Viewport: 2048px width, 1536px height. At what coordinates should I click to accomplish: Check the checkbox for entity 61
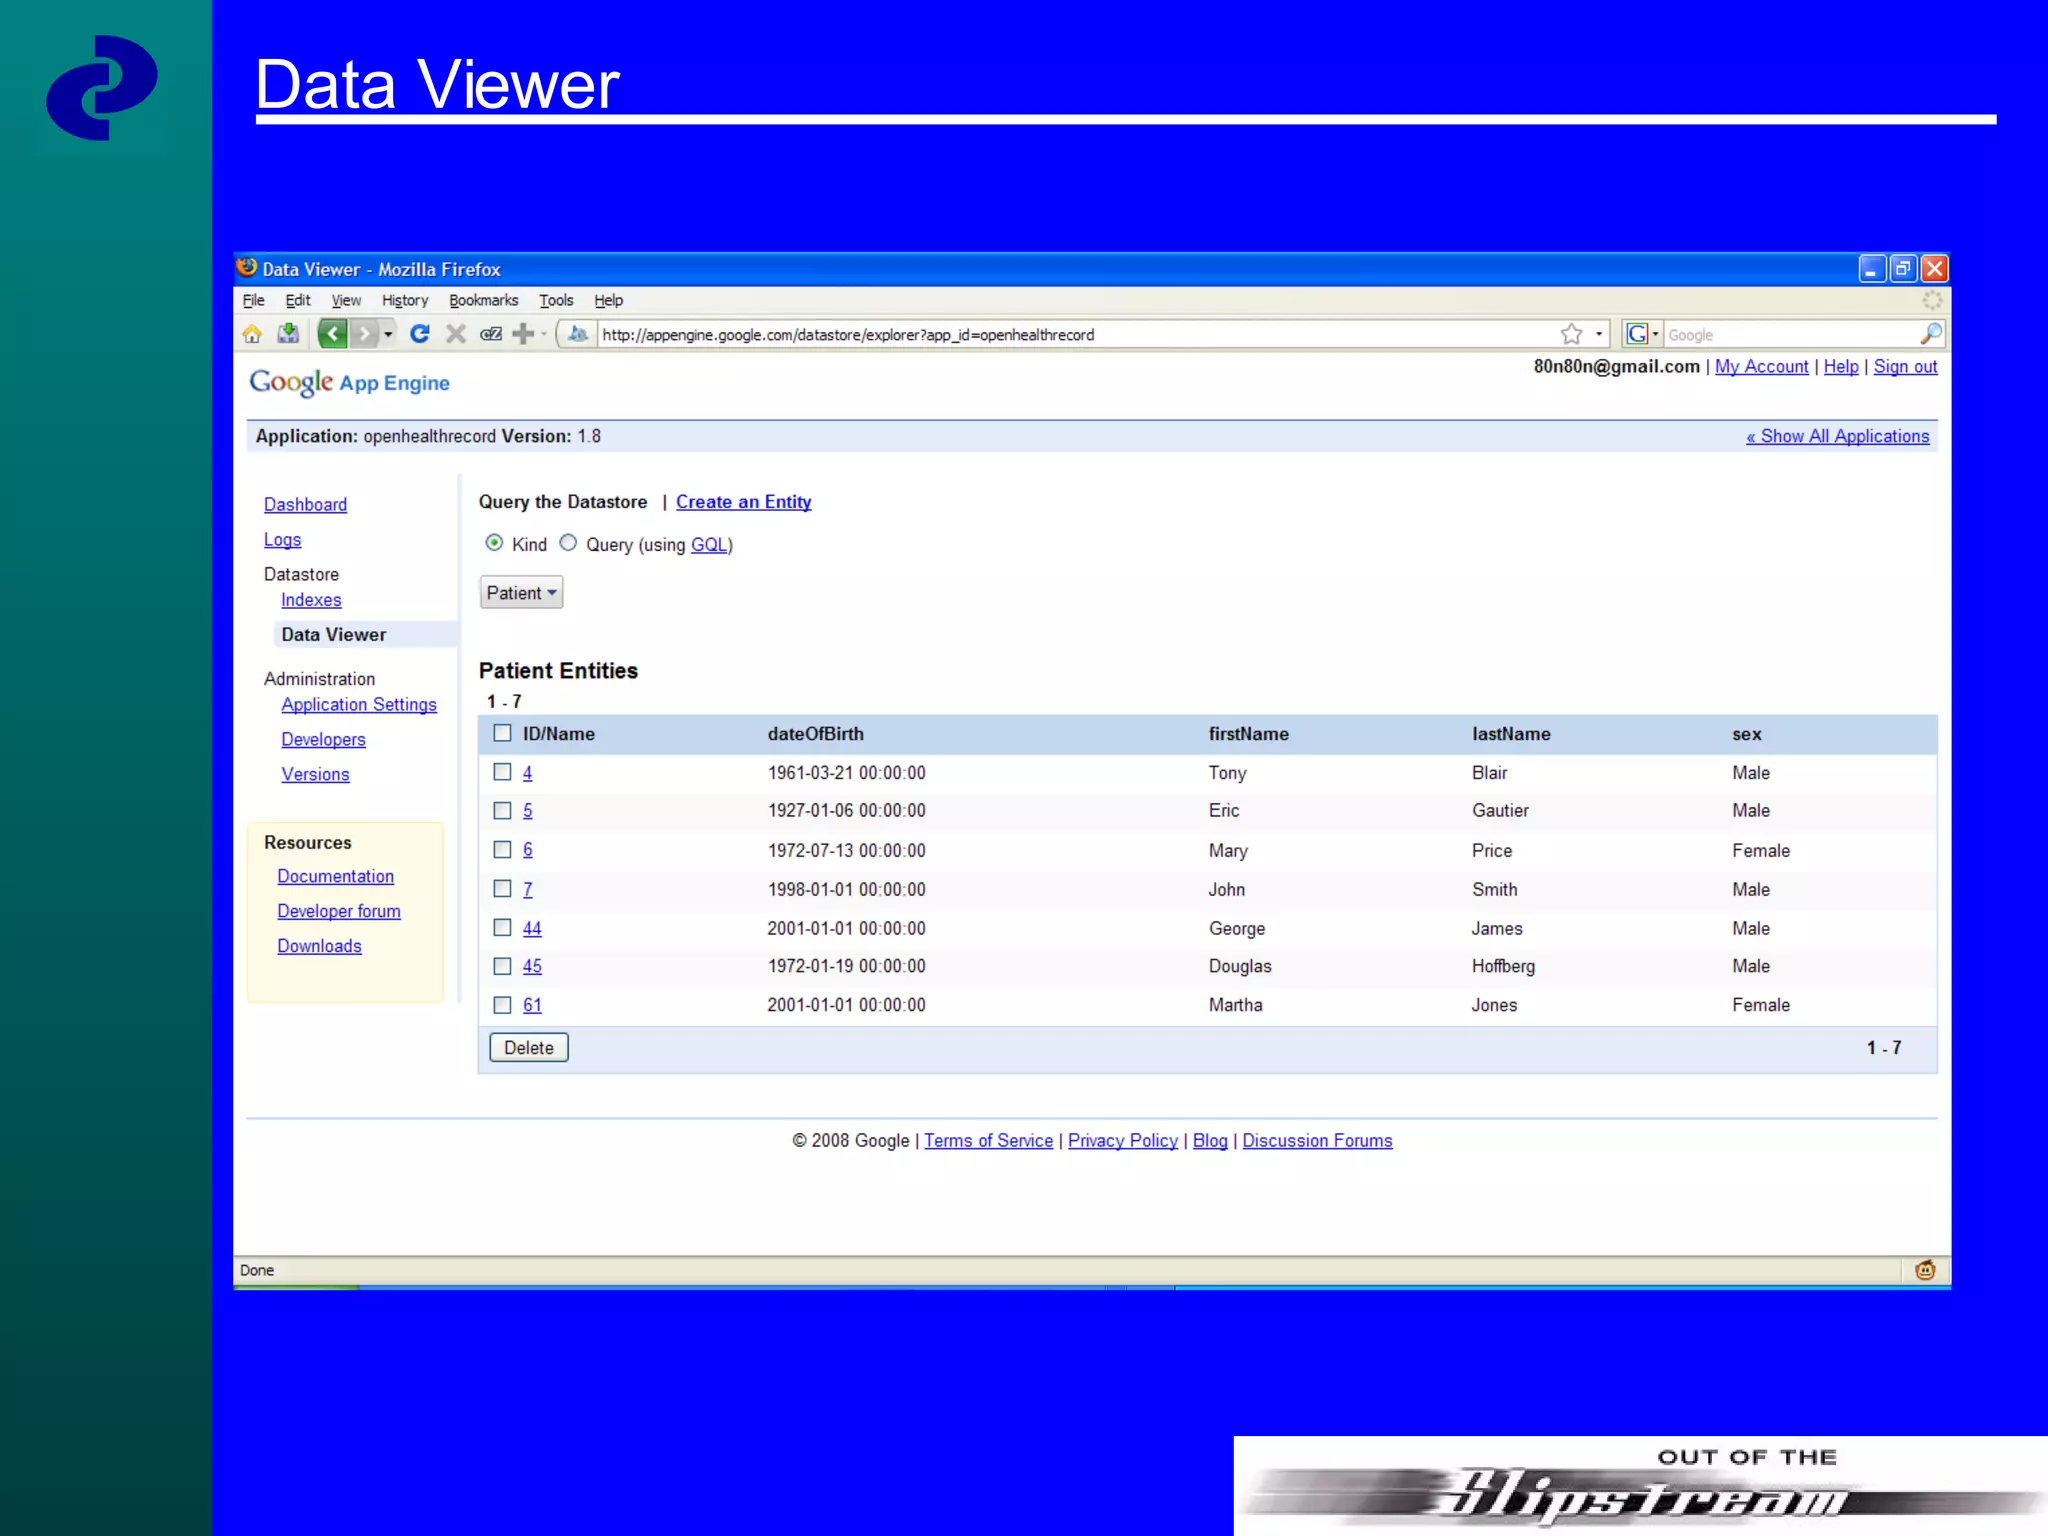pyautogui.click(x=502, y=1005)
